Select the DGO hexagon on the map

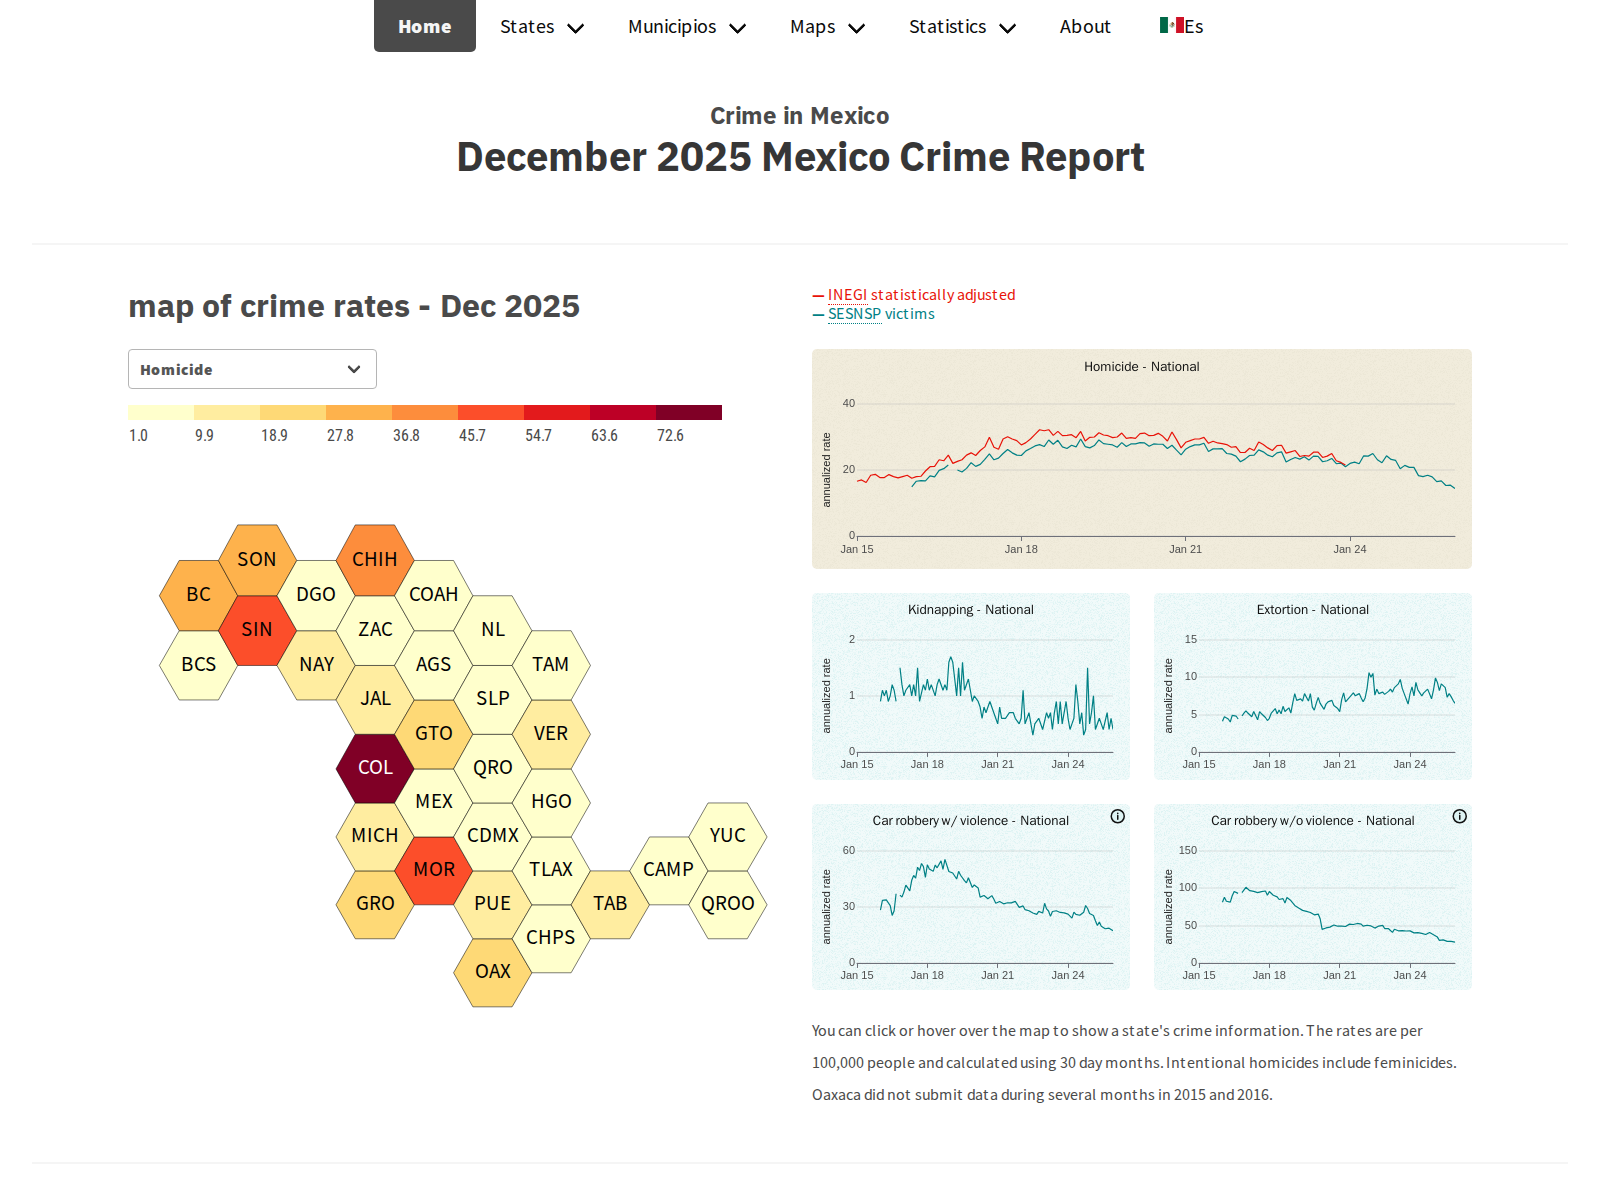316,594
